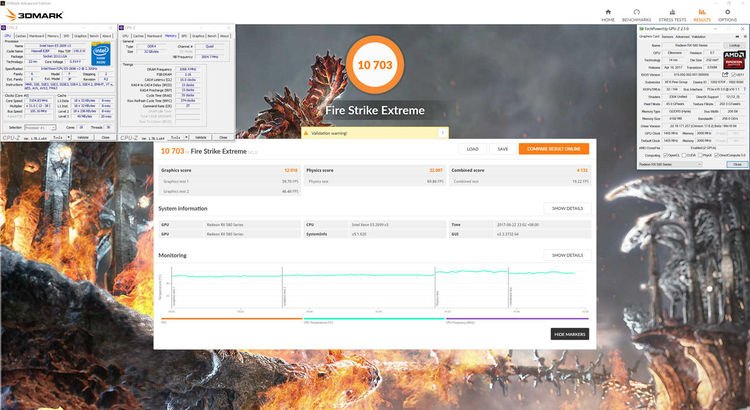Viewport: 750px width, 410px height.
Task: Click the 10 703 score circle
Action: point(375,65)
